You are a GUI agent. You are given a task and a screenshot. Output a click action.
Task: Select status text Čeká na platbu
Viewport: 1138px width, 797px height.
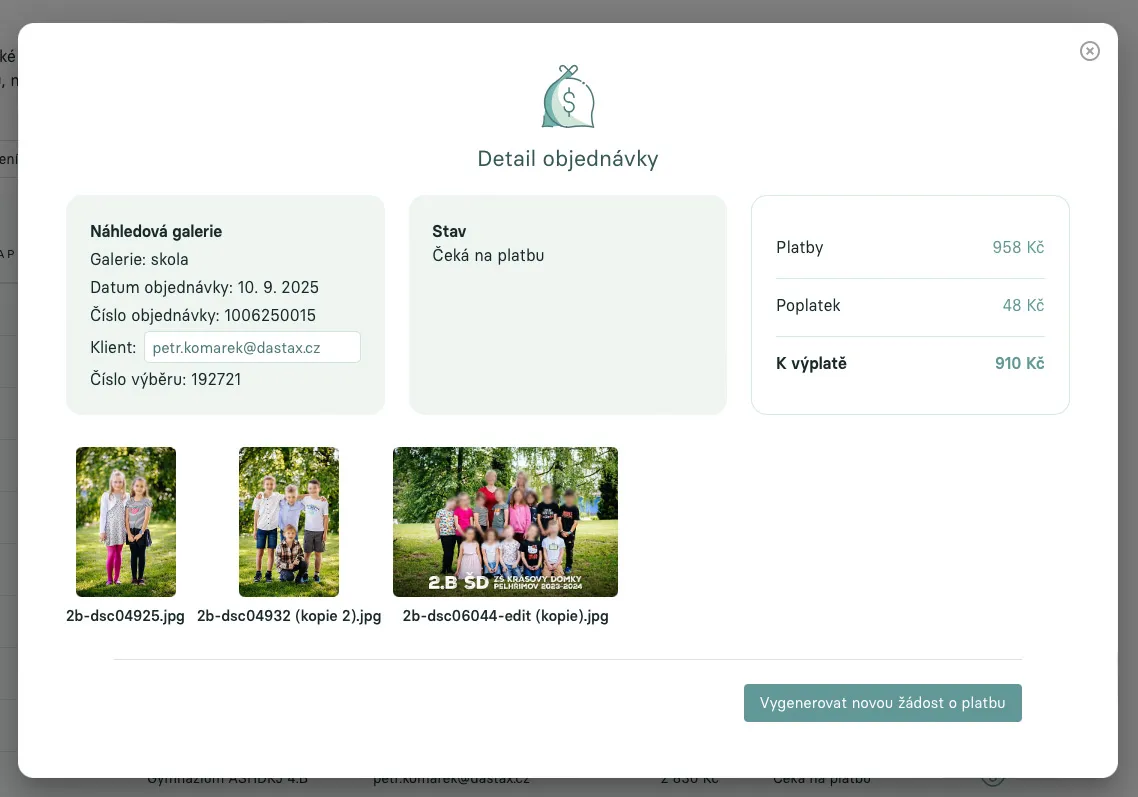[x=488, y=256]
